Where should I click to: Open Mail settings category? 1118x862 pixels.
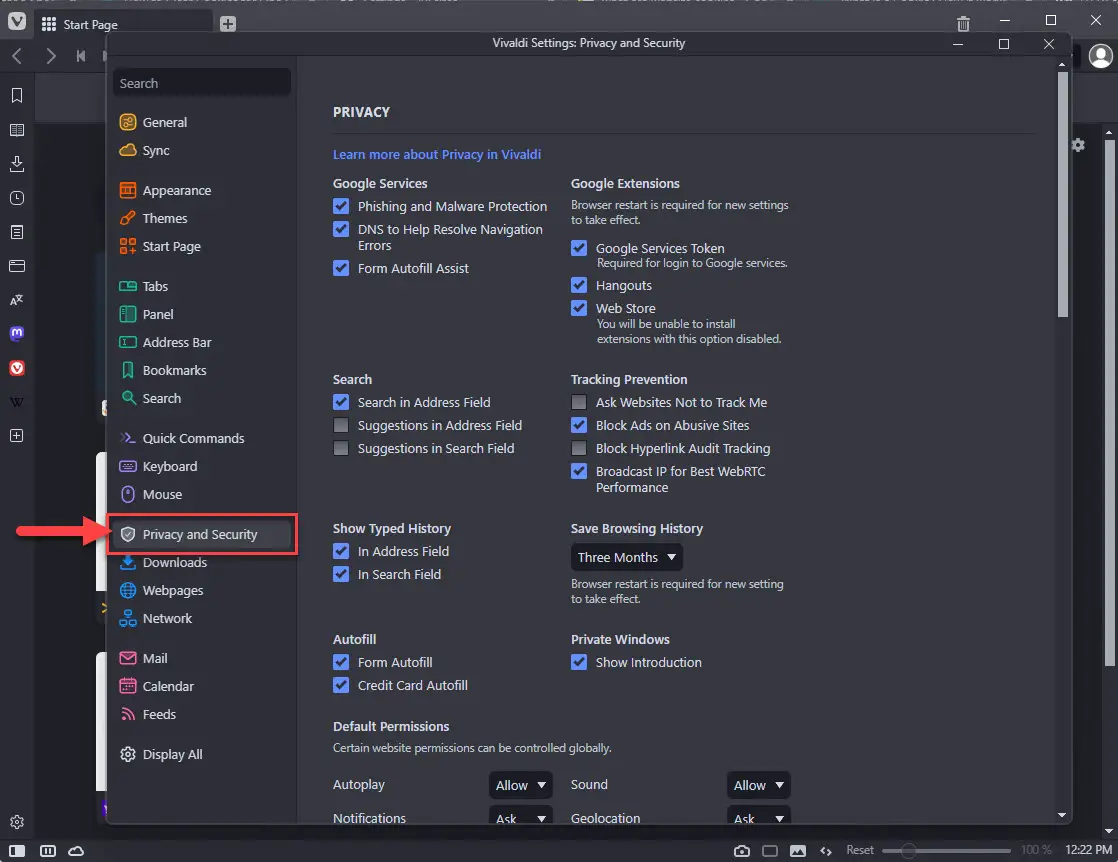(x=201, y=659)
